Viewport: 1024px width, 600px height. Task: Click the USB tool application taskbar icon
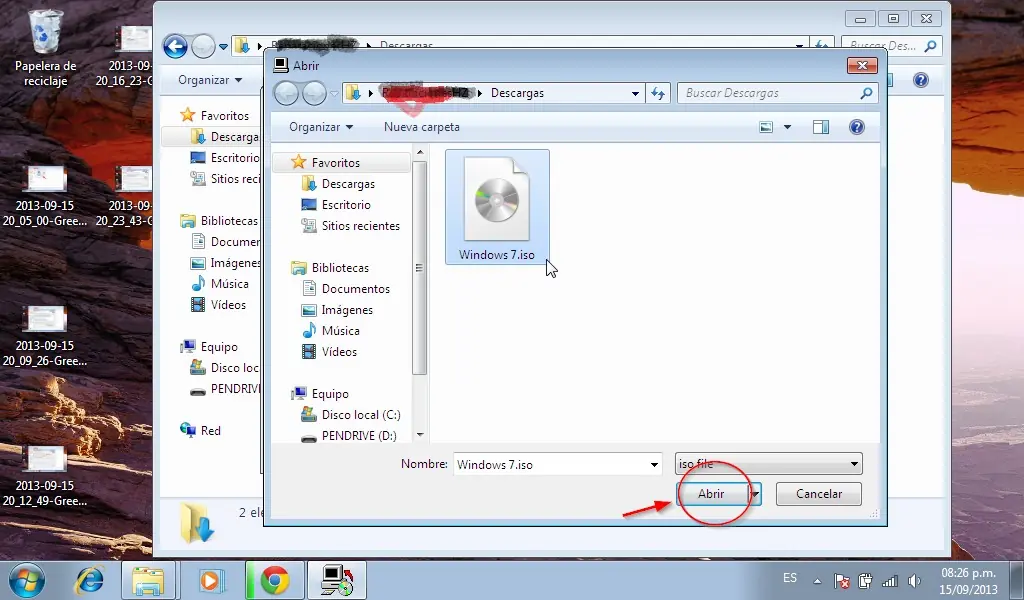[x=337, y=580]
